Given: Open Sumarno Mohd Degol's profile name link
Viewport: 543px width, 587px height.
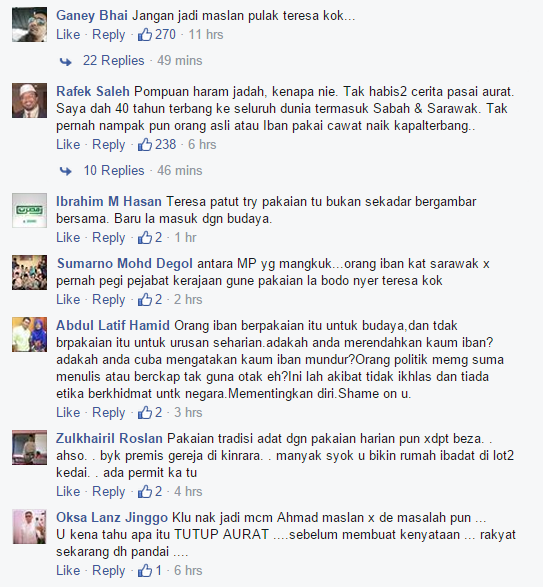Looking at the screenshot, I should [125, 264].
